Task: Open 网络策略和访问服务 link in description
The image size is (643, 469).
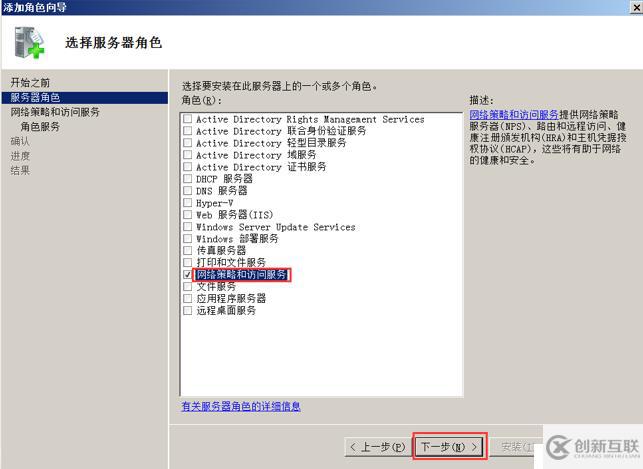Action: (514, 114)
